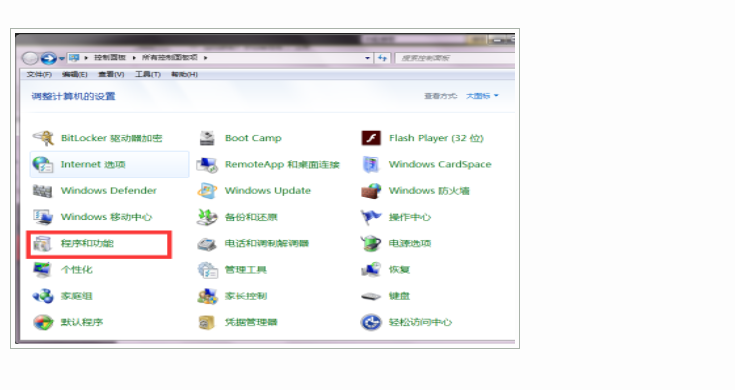Image resolution: width=735 pixels, height=390 pixels.
Task: Open Internet 选项 globe icon
Action: 43,165
